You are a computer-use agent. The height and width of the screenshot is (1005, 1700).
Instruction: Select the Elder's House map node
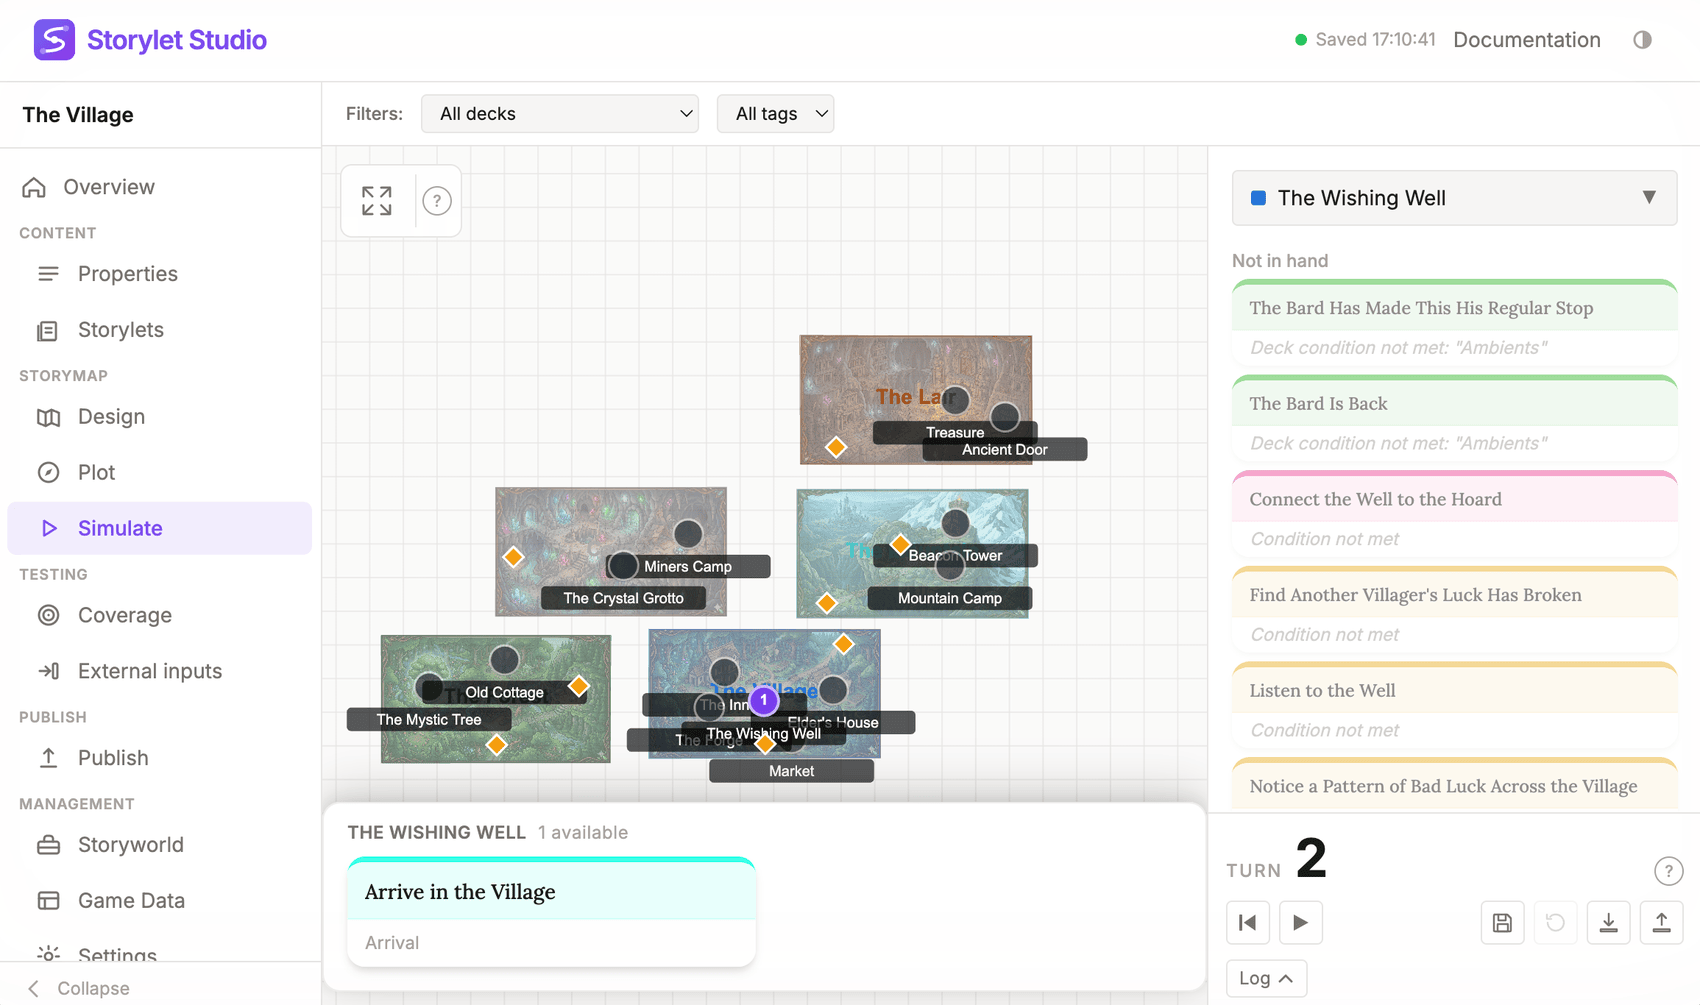point(833,690)
